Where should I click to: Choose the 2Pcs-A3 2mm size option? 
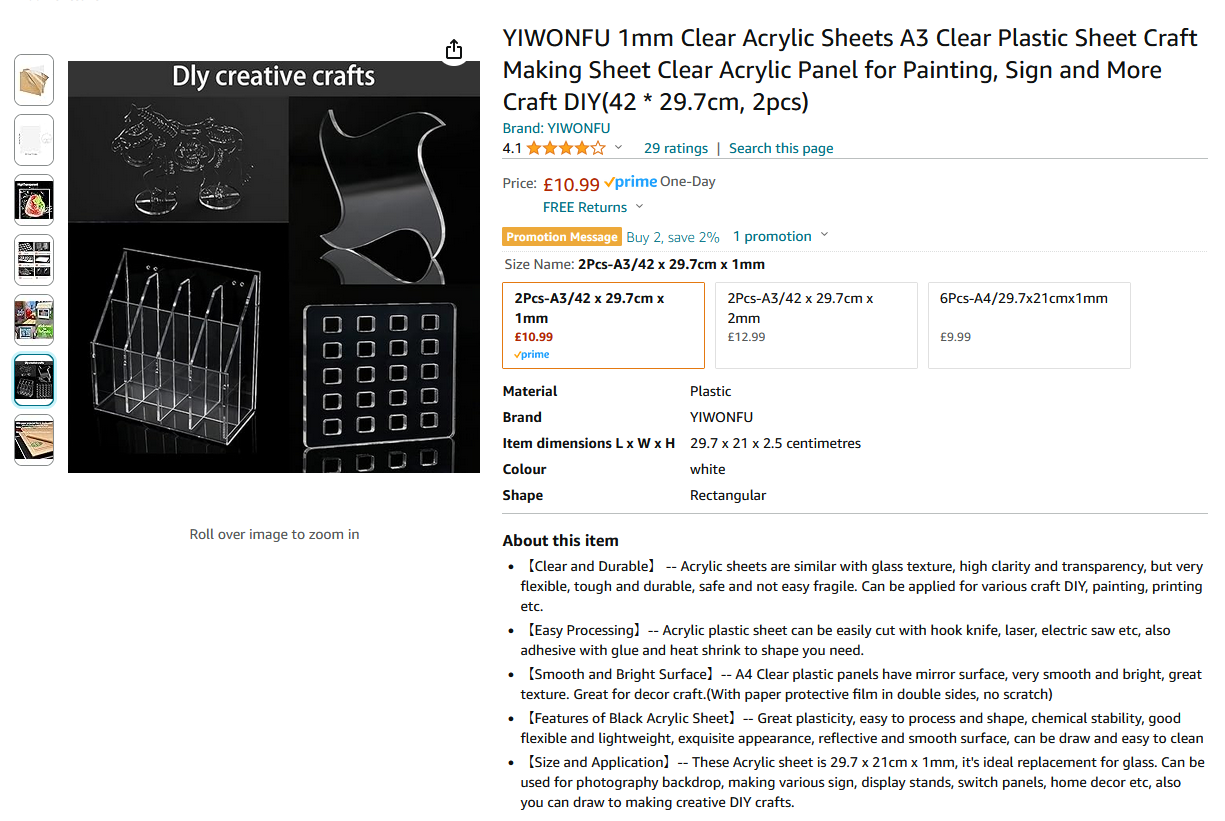(816, 325)
